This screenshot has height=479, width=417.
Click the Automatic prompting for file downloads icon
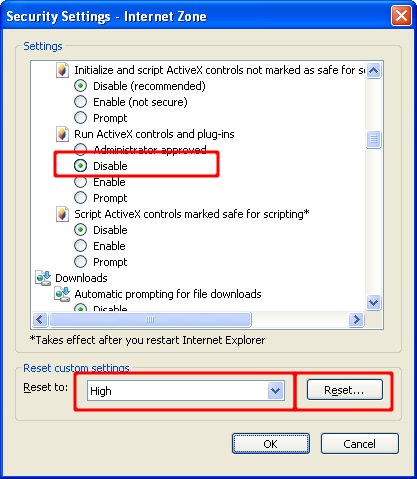click(62, 294)
